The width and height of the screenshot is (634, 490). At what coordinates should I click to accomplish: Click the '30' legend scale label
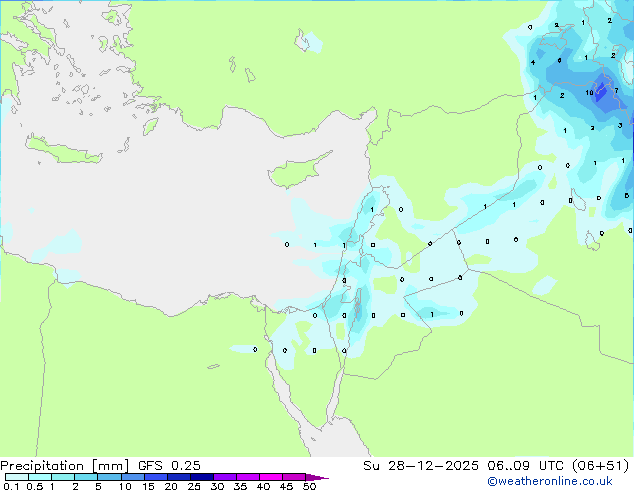(217, 486)
